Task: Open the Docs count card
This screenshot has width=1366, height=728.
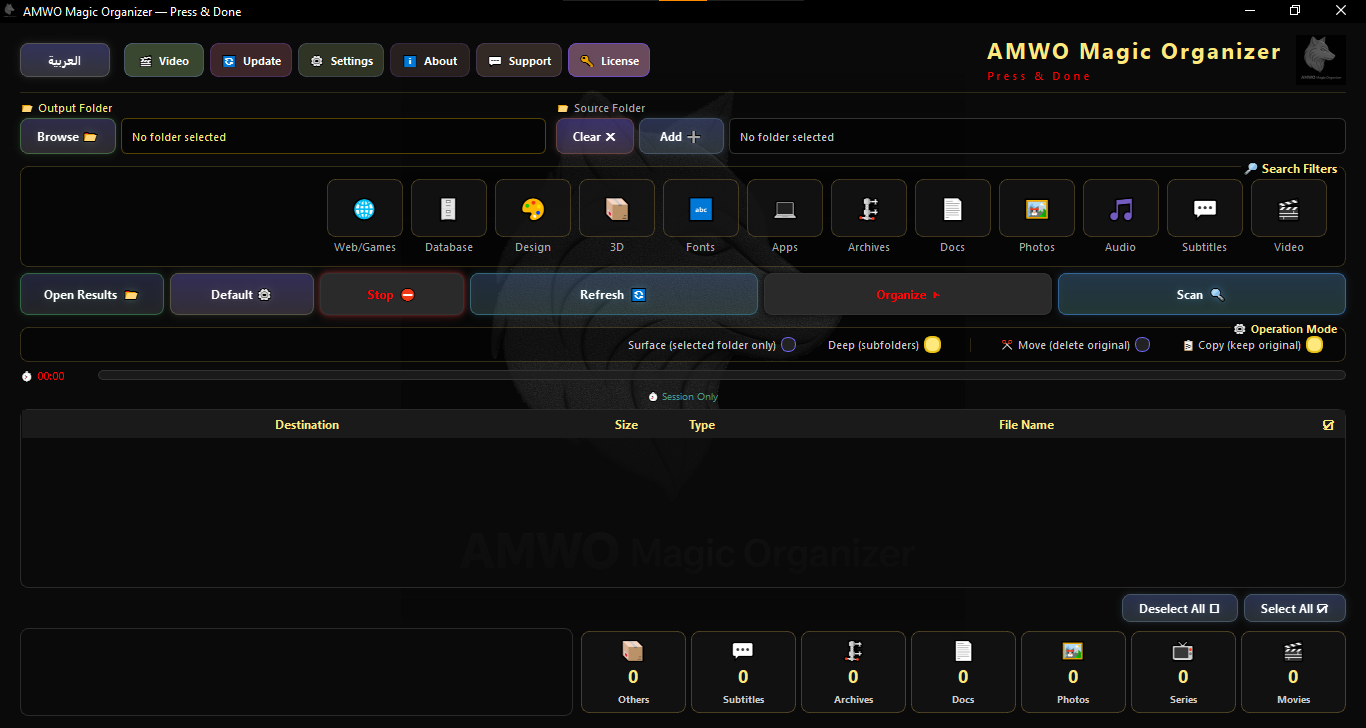Action: click(963, 672)
